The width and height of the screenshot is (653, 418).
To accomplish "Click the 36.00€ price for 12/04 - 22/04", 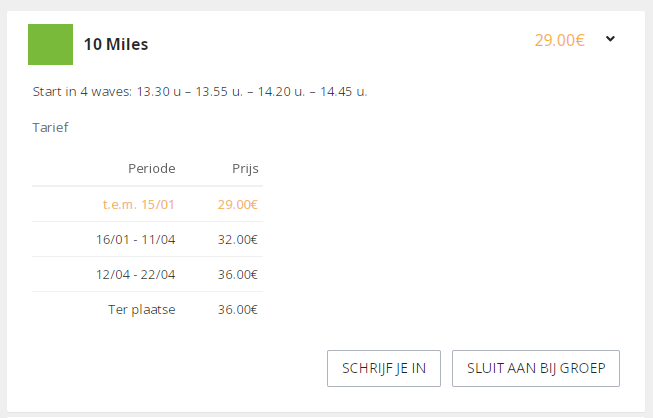I will click(x=237, y=274).
